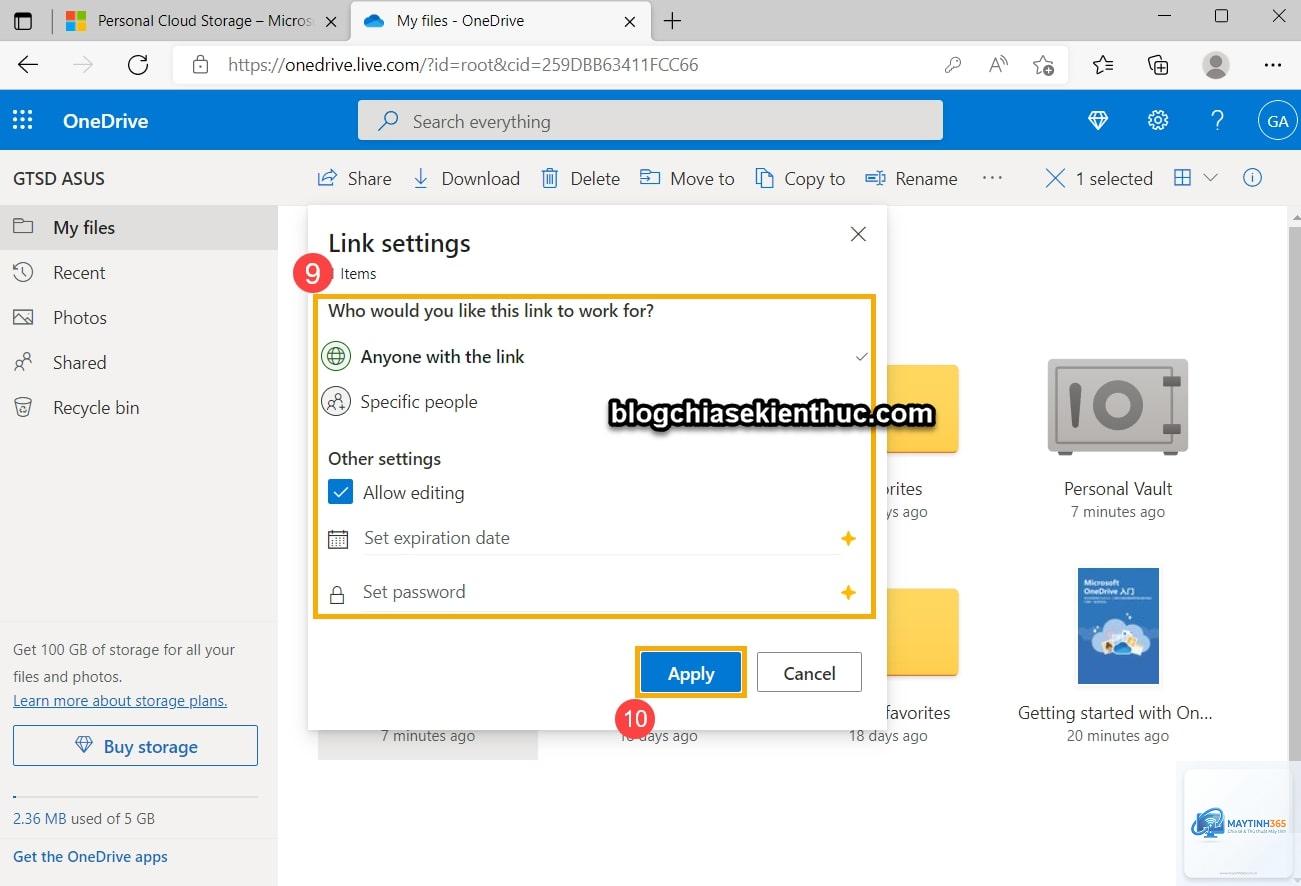The image size is (1301, 886).
Task: Select Specific people option
Action: click(x=594, y=402)
